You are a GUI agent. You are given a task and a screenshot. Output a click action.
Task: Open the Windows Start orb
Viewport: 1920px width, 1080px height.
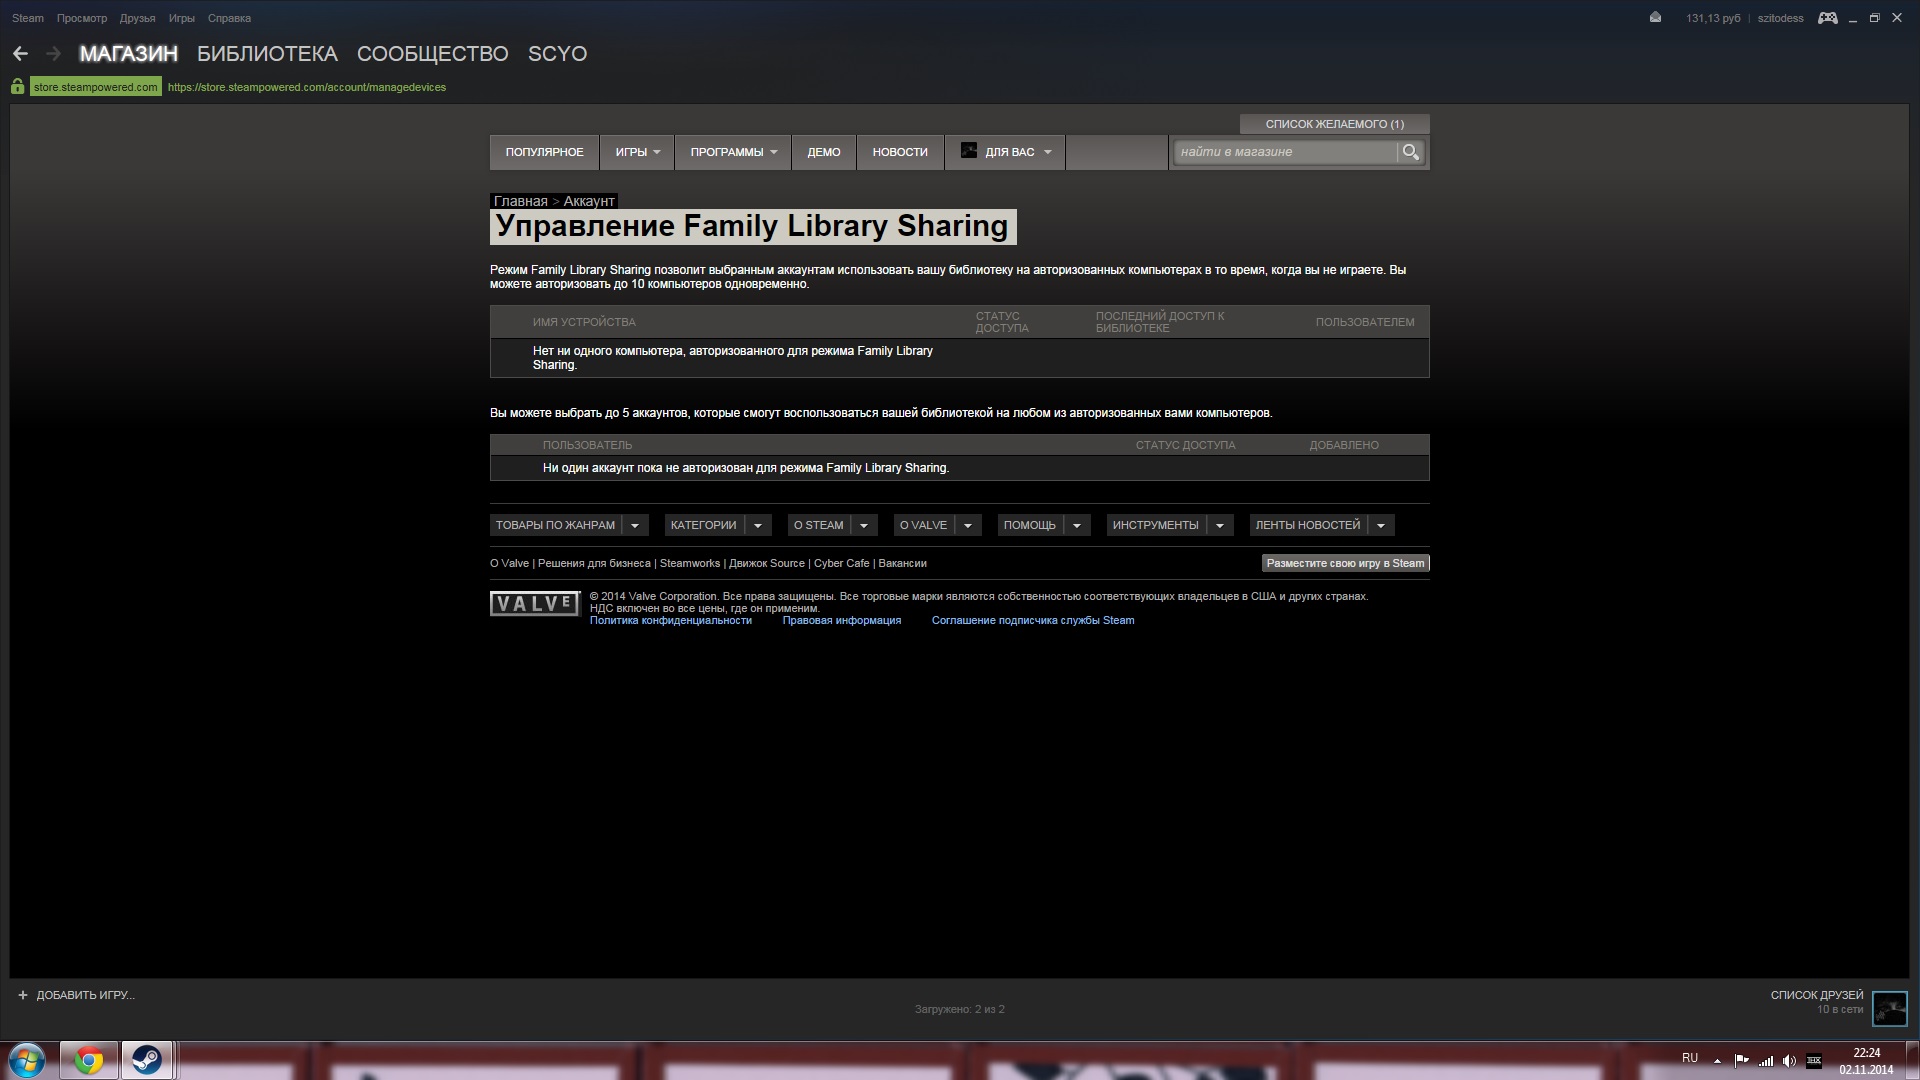pos(27,1060)
